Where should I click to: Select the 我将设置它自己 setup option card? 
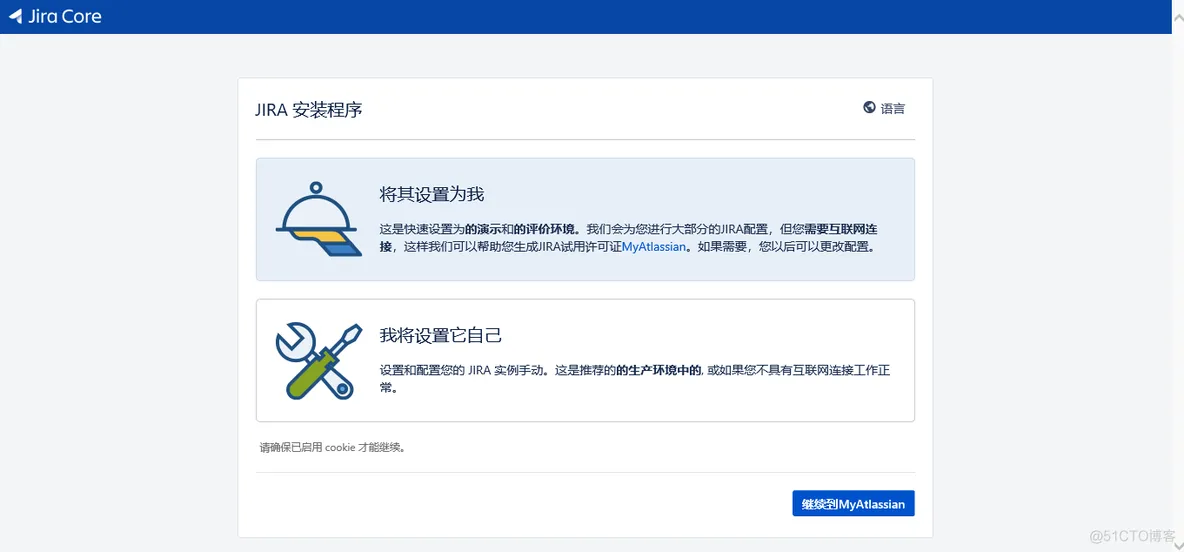(585, 360)
